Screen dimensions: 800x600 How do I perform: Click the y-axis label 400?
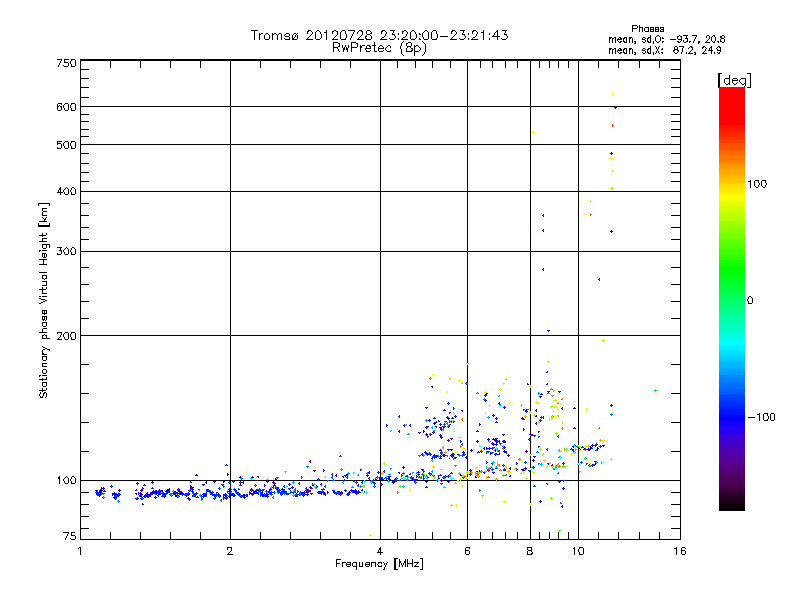pos(66,191)
